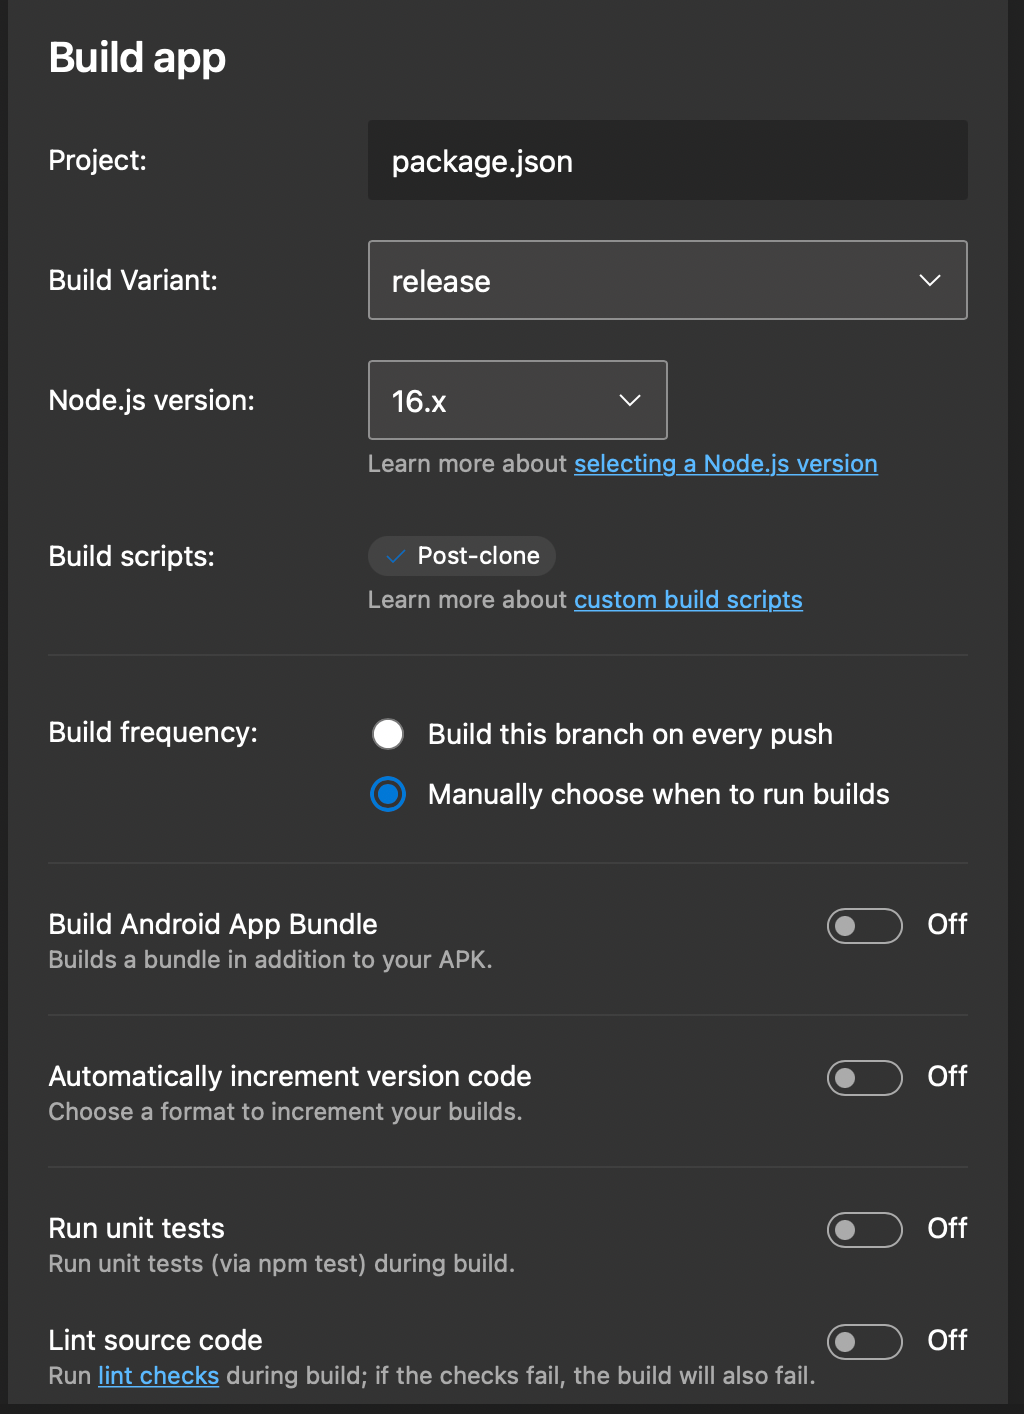Follow the lint checks hyperlink
The width and height of the screenshot is (1024, 1414).
click(158, 1375)
